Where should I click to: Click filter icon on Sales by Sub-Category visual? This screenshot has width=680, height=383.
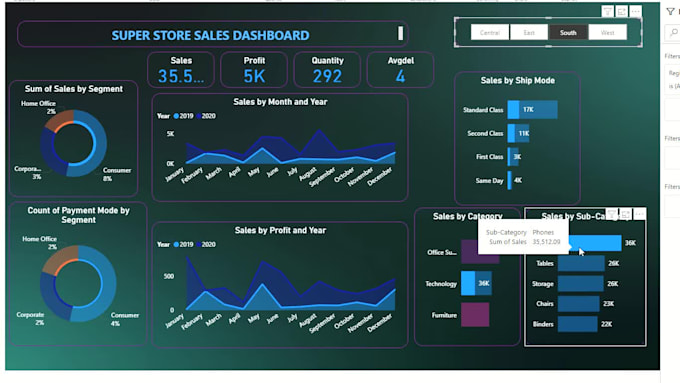coord(612,214)
